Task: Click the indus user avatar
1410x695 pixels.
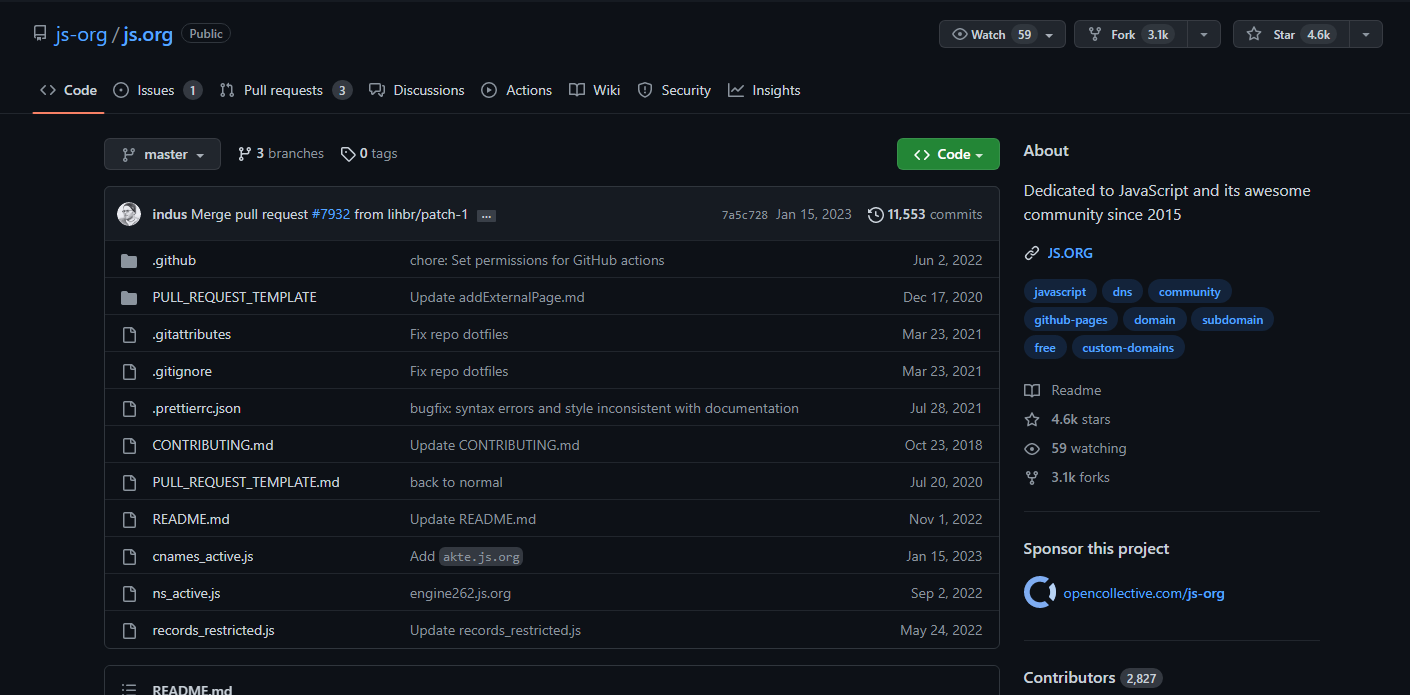Action: tap(129, 214)
